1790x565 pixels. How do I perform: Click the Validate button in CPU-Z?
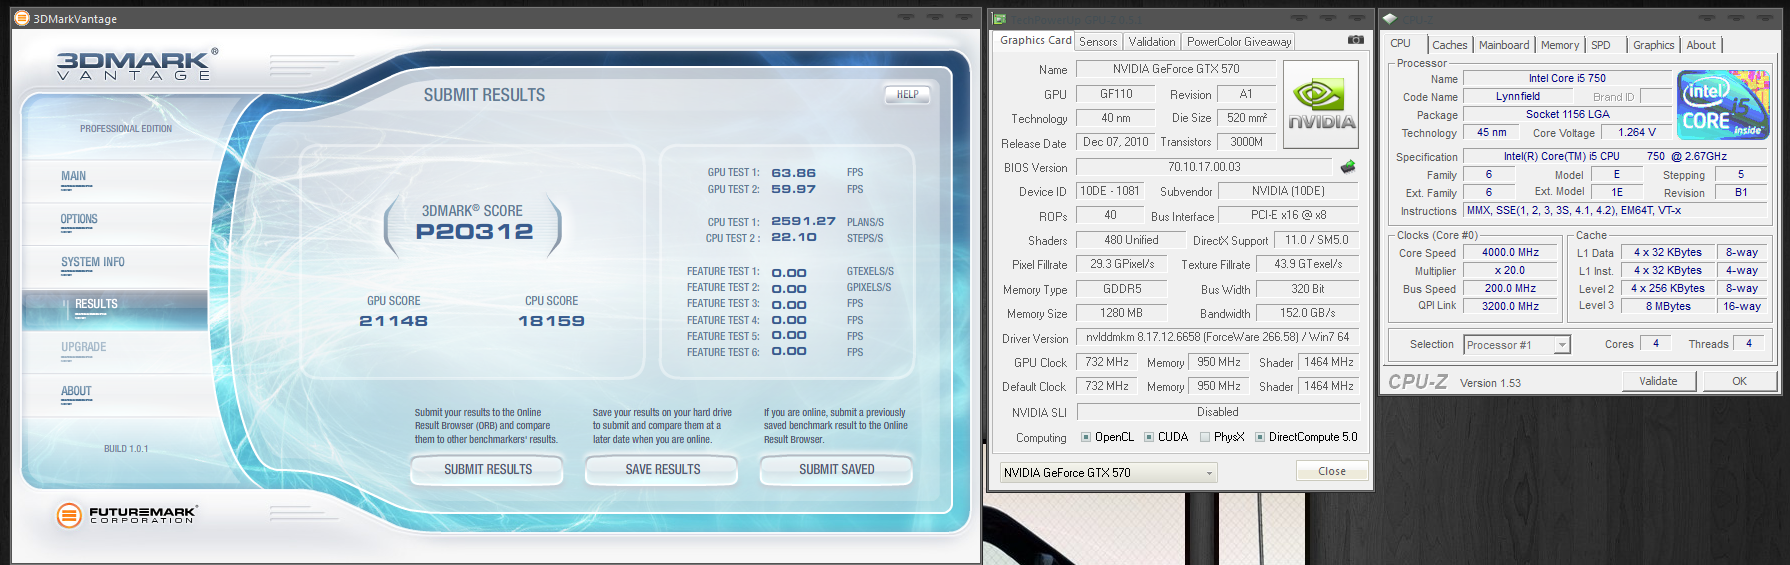1658,381
